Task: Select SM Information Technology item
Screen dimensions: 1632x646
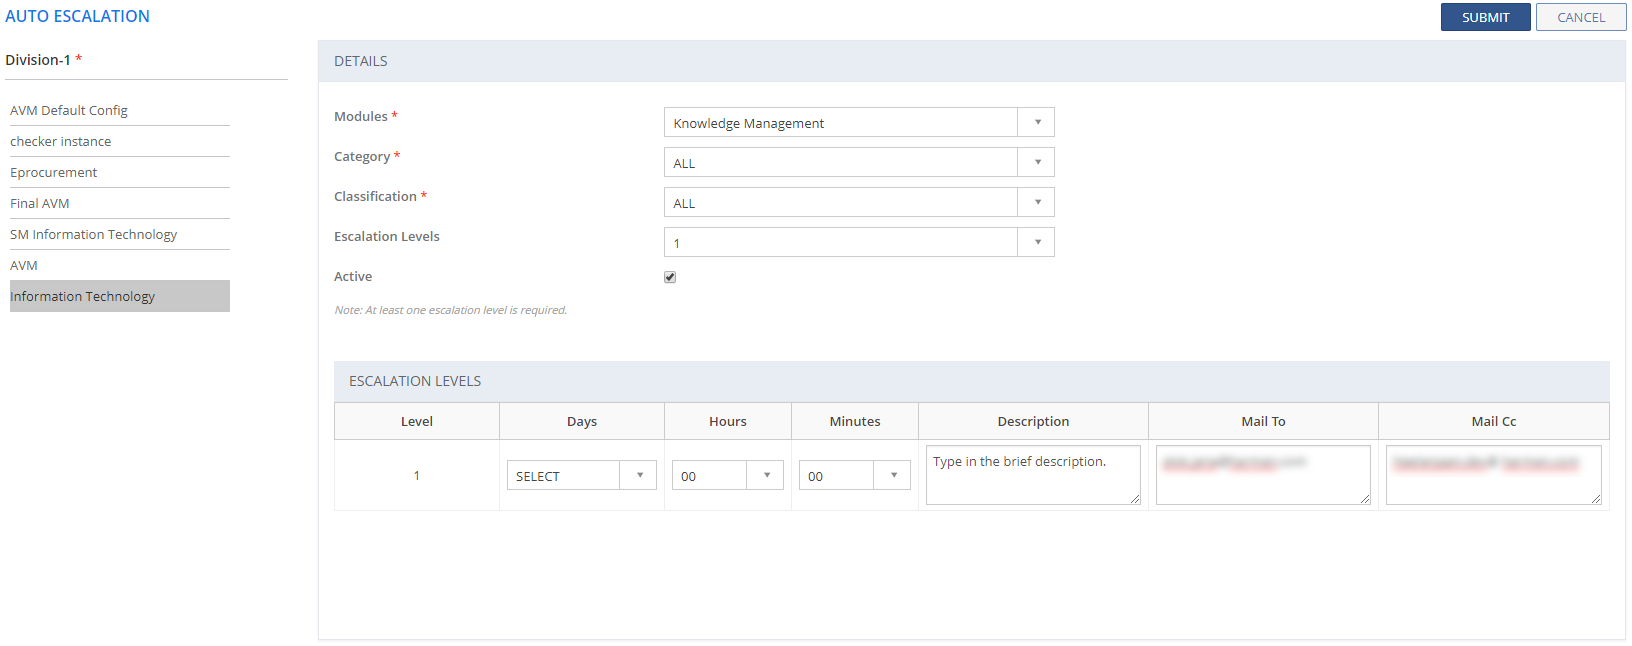Action: pos(94,234)
